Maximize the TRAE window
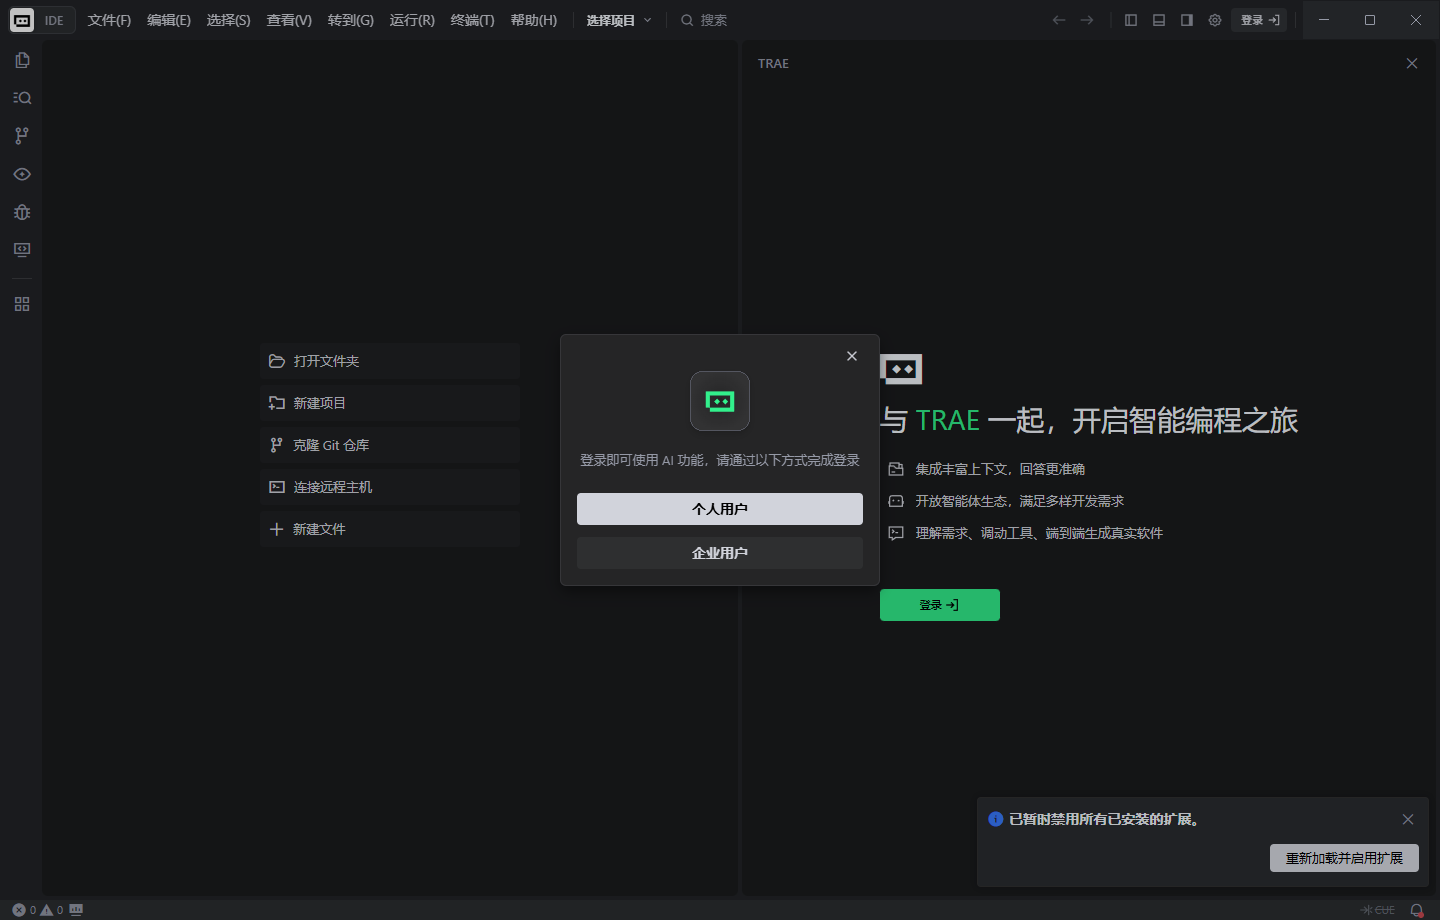 pyautogui.click(x=1370, y=20)
